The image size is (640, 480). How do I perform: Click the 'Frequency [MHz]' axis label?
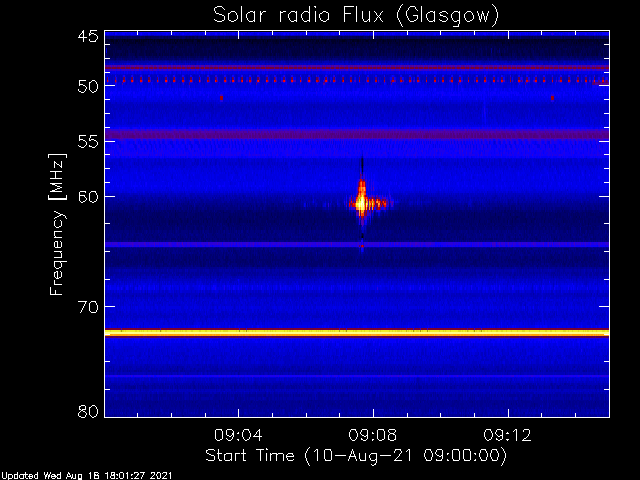point(57,224)
